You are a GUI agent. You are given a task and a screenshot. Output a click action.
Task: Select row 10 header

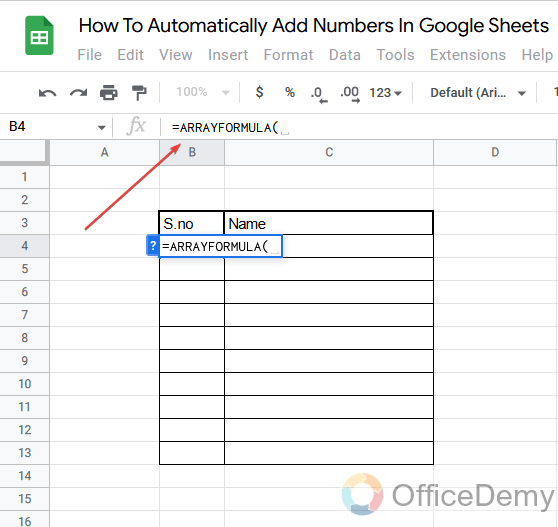tap(24, 384)
